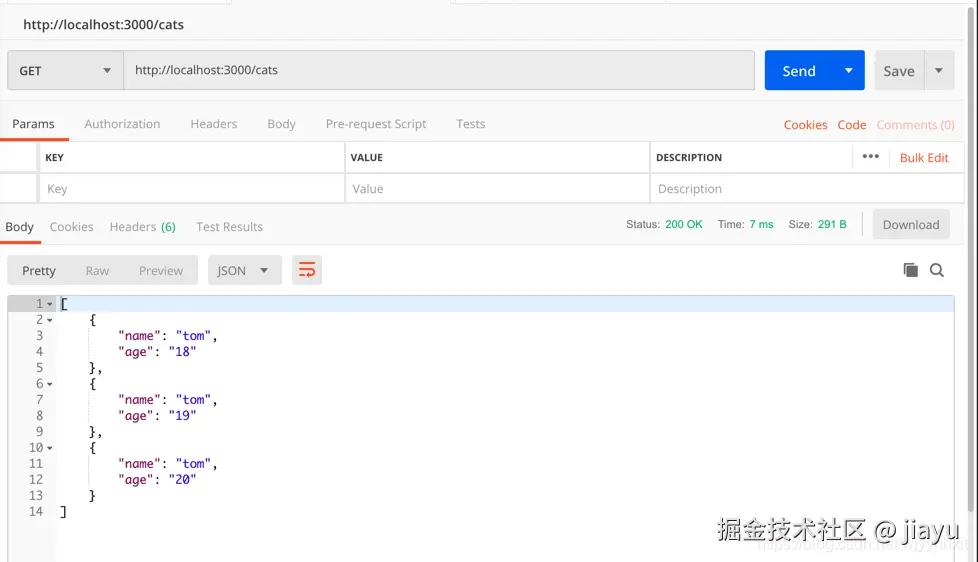
Task: Click the Description input cell
Action: point(806,188)
